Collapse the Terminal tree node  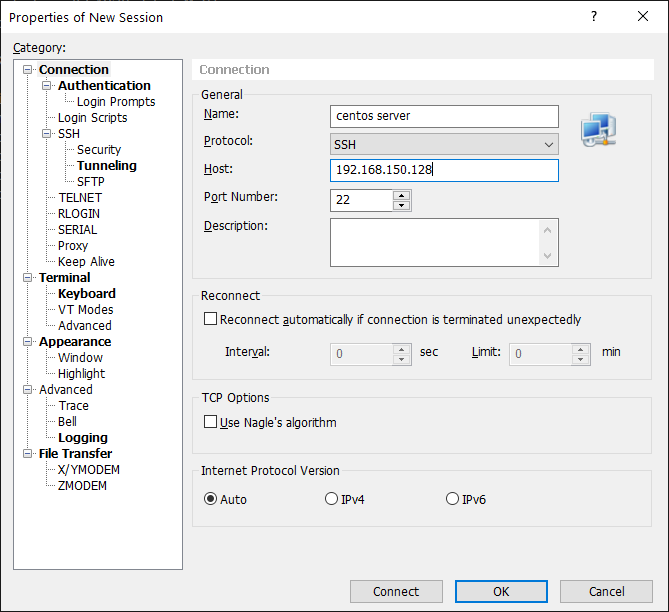point(27,277)
